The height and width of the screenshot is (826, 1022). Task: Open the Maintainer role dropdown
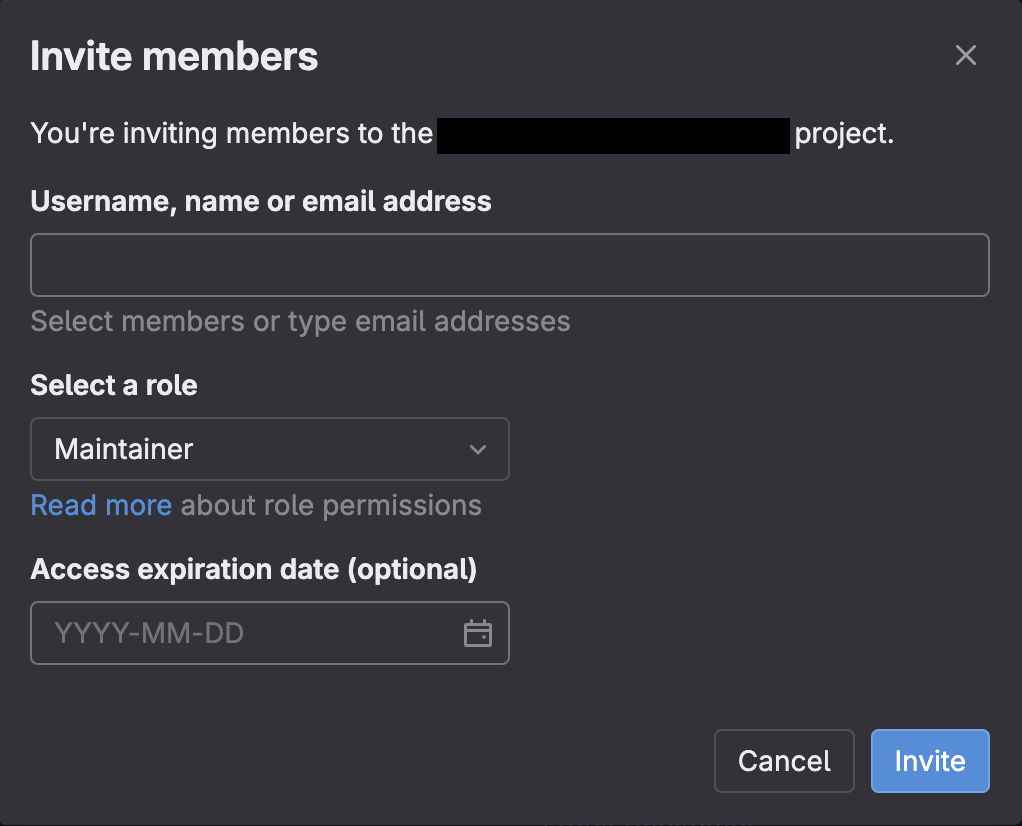(270, 449)
